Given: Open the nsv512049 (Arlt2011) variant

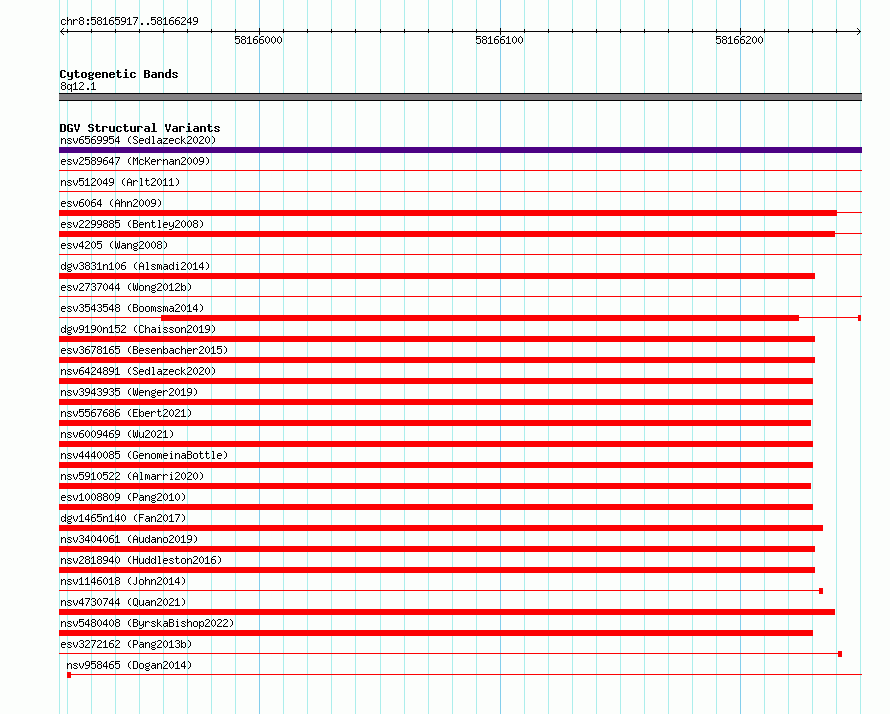Looking at the screenshot, I should pyautogui.click(x=120, y=182).
